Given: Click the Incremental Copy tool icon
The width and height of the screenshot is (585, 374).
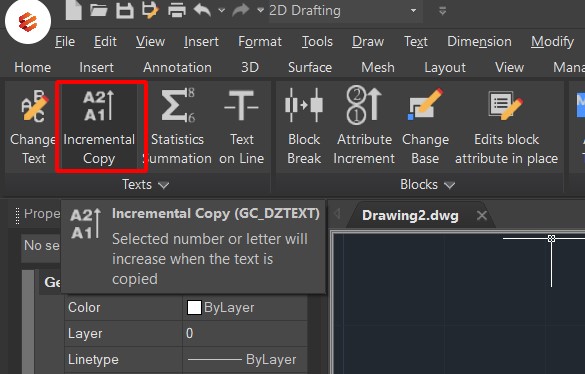Looking at the screenshot, I should point(98,106).
